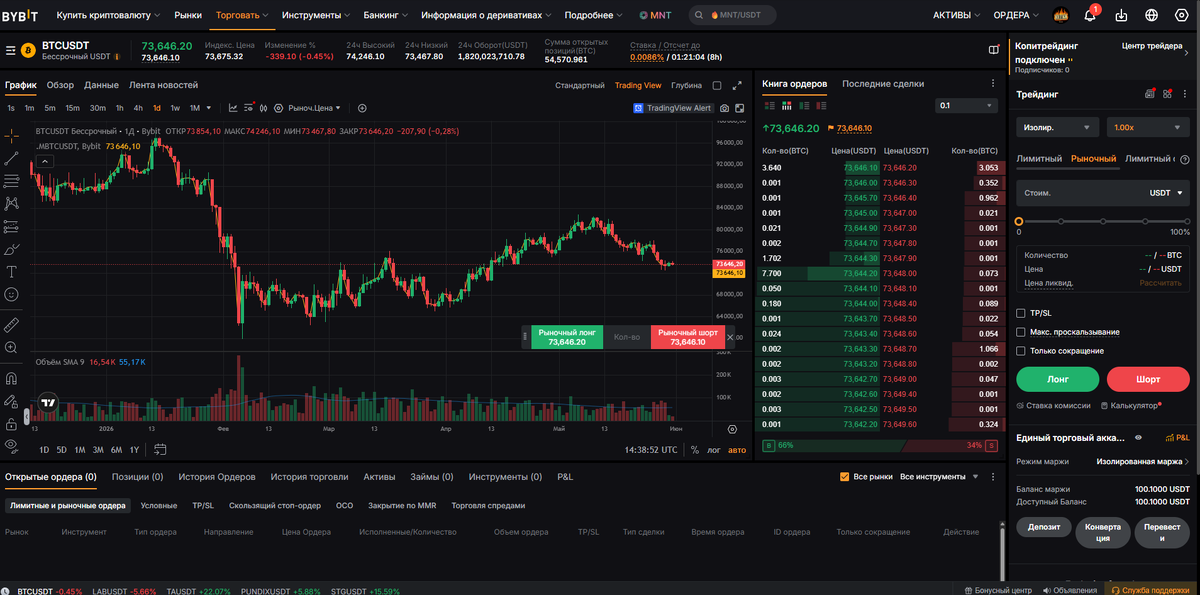Viewport: 1200px width, 595px height.
Task: Open the user avatar menu
Action: 1061,15
